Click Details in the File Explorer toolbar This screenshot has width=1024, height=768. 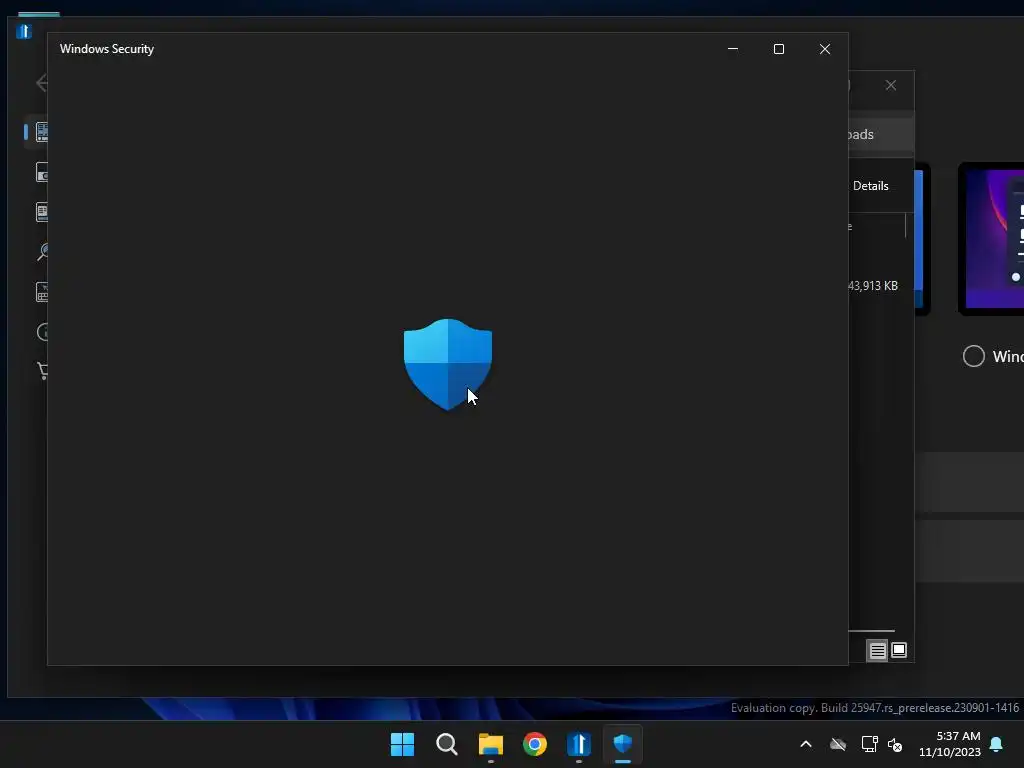point(871,186)
